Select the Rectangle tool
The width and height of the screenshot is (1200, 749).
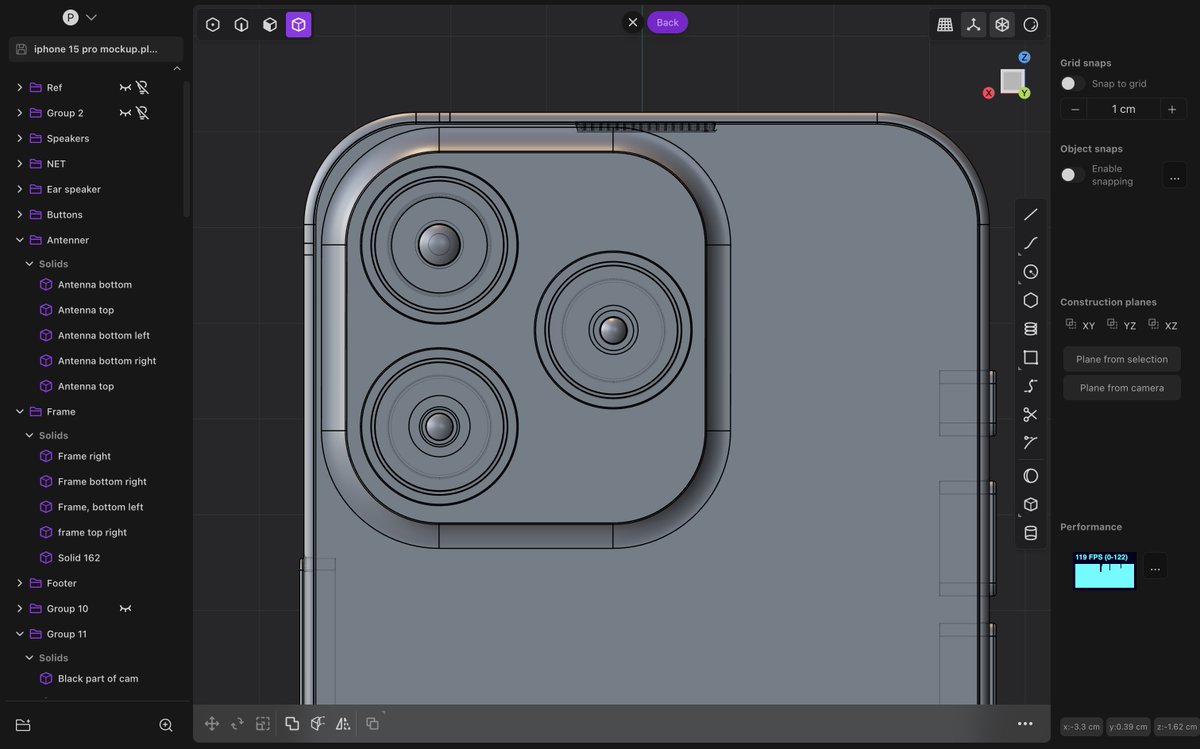[1031, 357]
